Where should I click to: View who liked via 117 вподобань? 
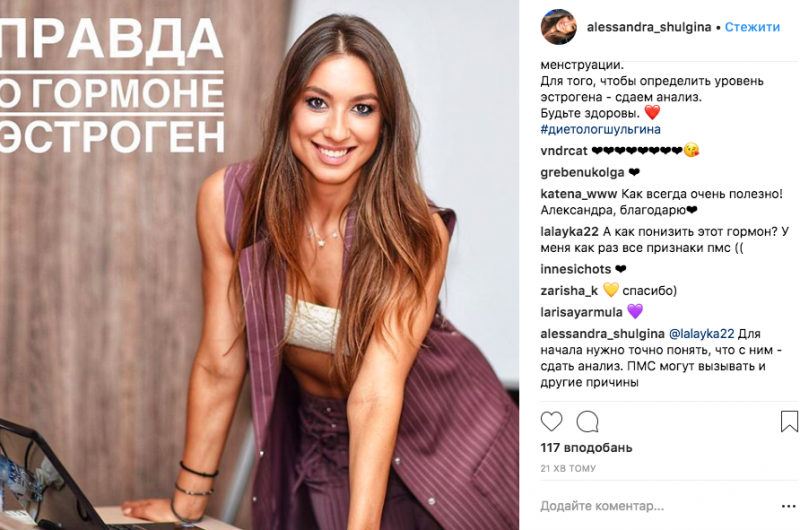586,448
